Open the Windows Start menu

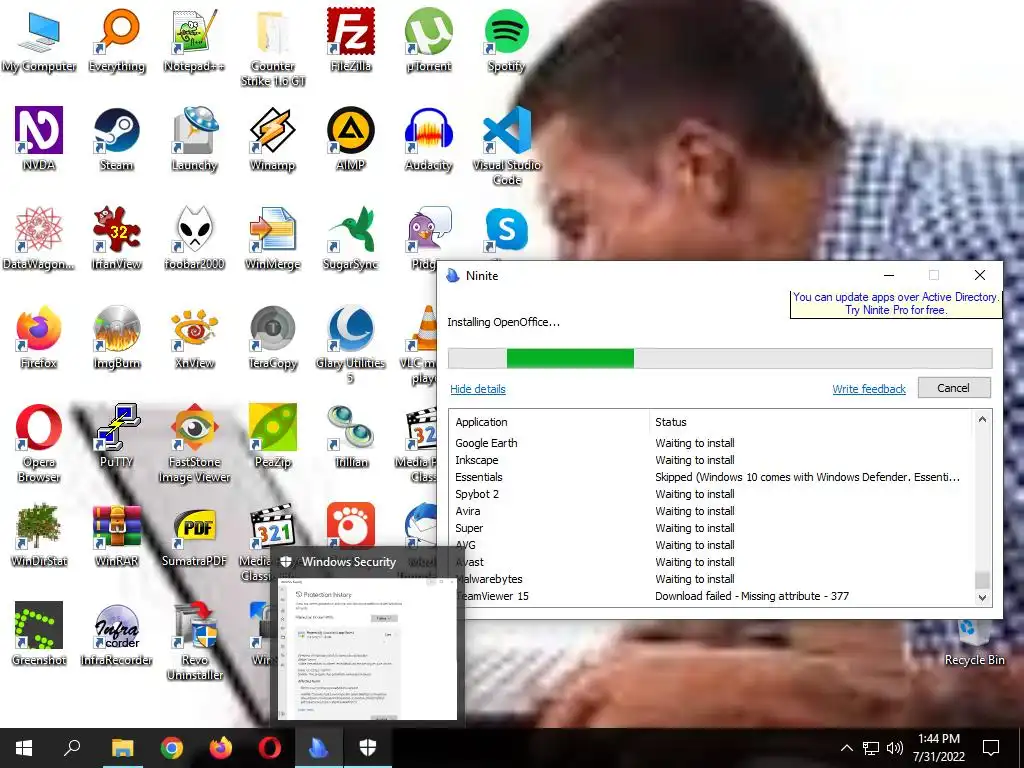coord(24,748)
